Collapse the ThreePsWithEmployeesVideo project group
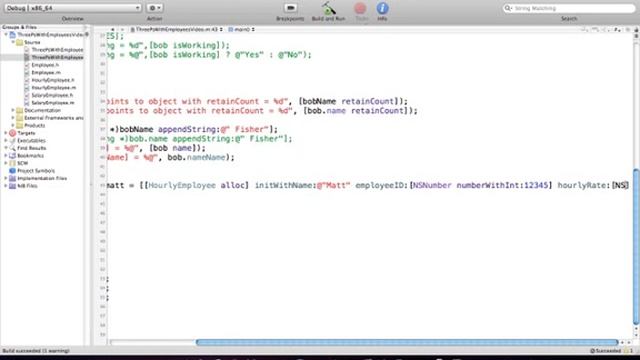This screenshot has height=360, width=640. point(6,35)
